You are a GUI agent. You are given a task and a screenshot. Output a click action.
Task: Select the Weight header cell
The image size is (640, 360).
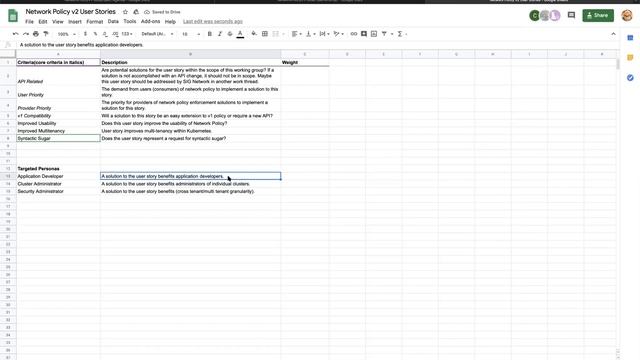click(305, 62)
